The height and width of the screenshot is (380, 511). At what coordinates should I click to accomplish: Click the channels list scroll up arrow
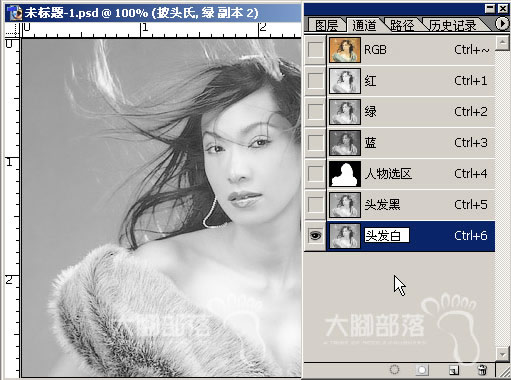pos(502,42)
